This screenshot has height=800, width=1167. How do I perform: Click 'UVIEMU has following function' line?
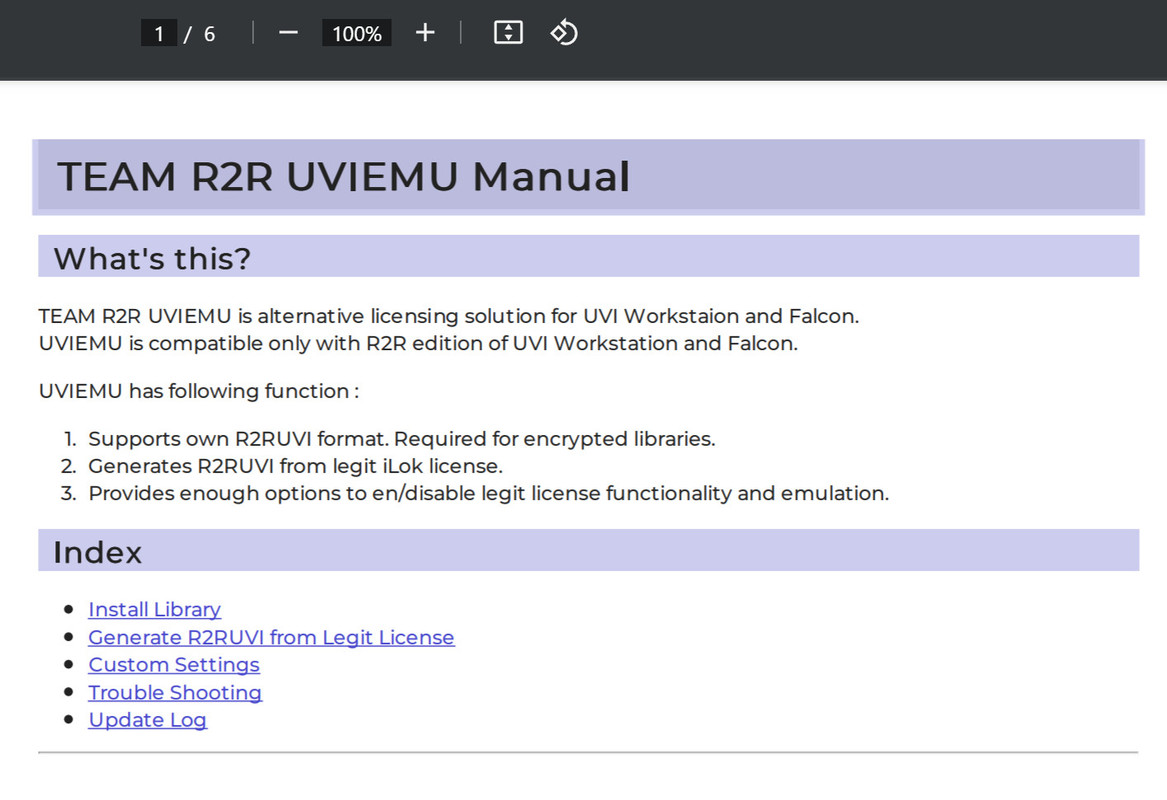coord(199,391)
